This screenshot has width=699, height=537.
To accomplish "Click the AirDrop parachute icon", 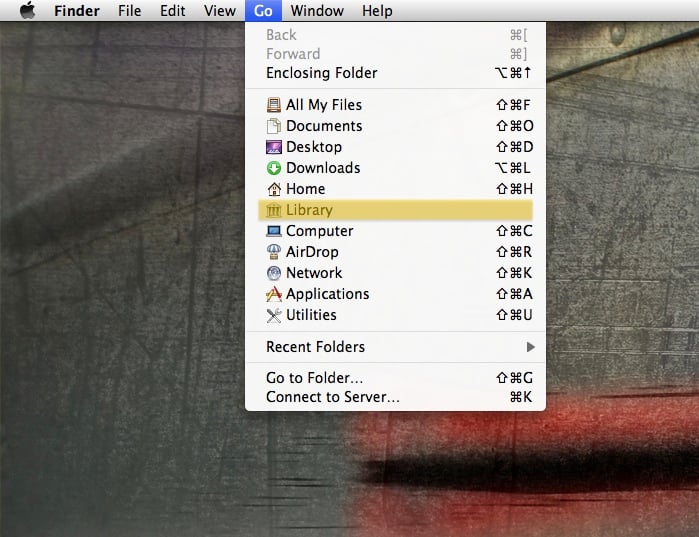I will 273,252.
